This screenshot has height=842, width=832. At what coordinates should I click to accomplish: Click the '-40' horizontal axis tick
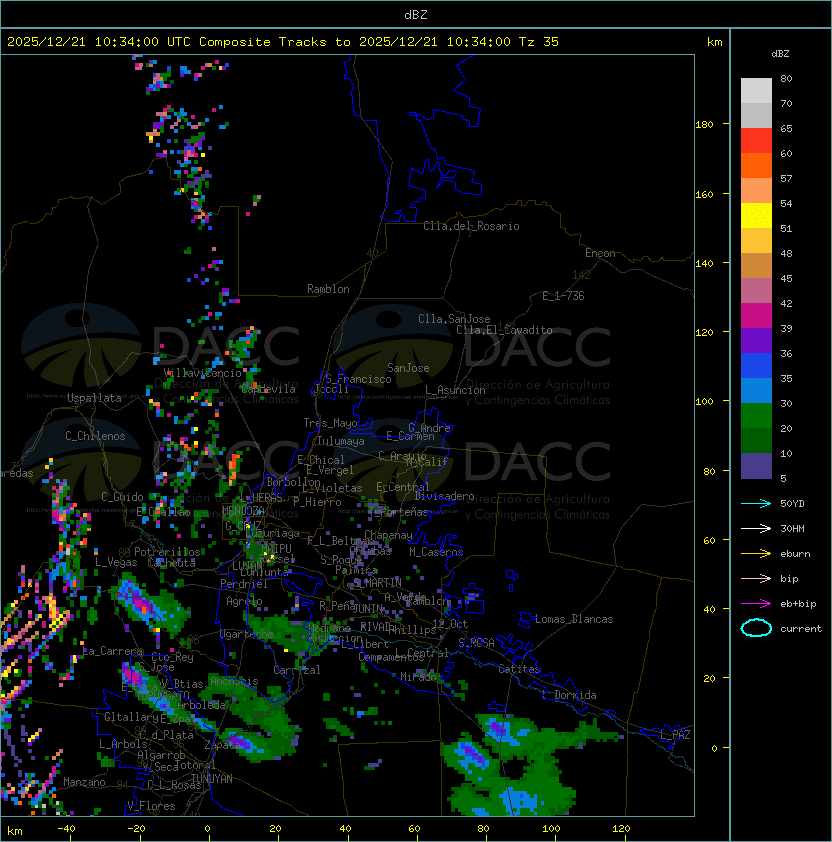66,829
